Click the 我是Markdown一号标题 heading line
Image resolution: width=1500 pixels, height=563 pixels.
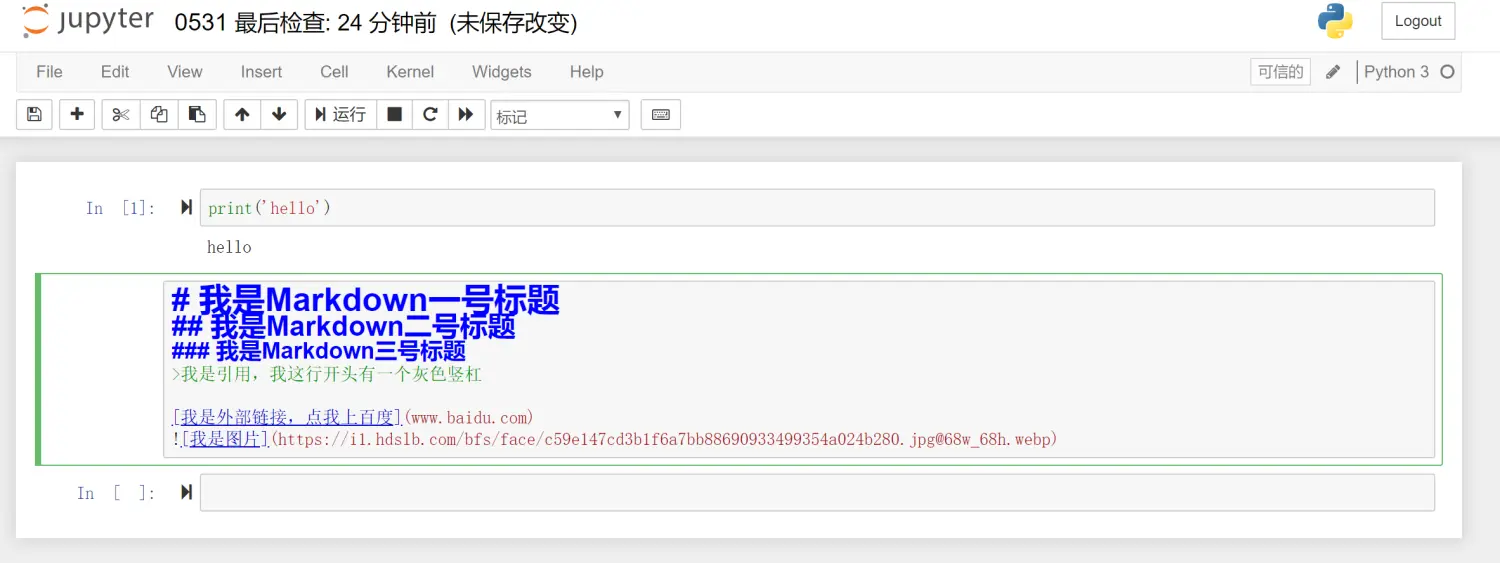click(x=366, y=299)
